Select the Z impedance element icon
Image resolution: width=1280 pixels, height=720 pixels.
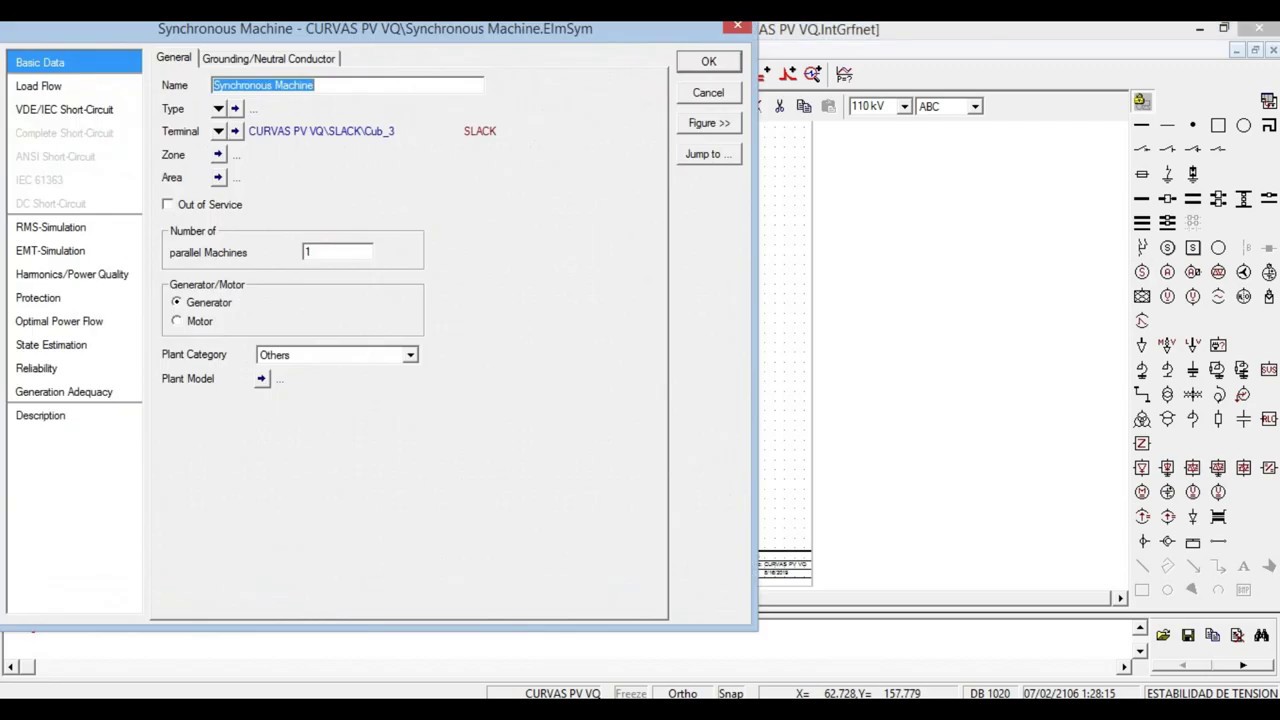(x=1142, y=443)
